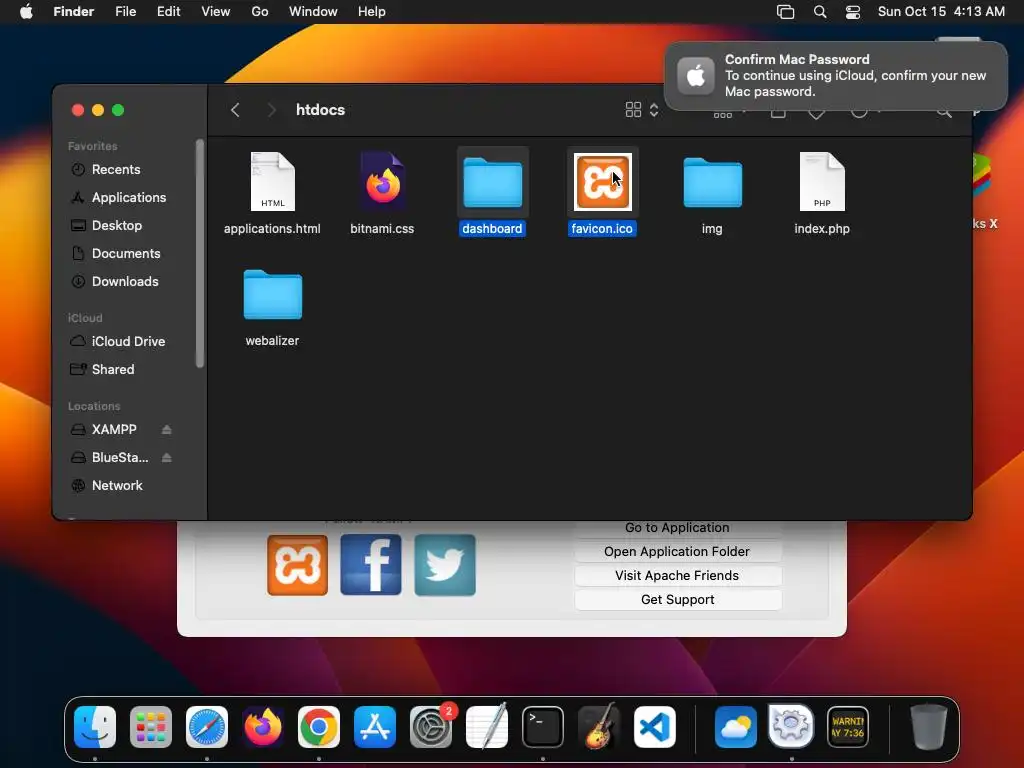Open Visual Studio Code from the Dock

(655, 727)
